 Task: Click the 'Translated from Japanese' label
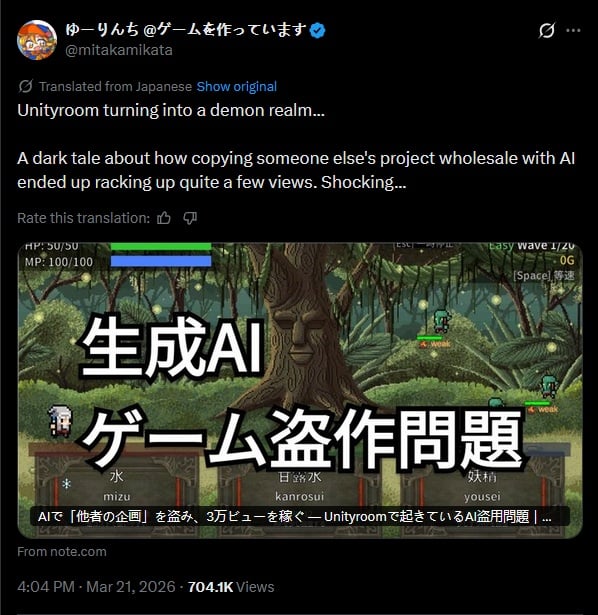click(115, 86)
